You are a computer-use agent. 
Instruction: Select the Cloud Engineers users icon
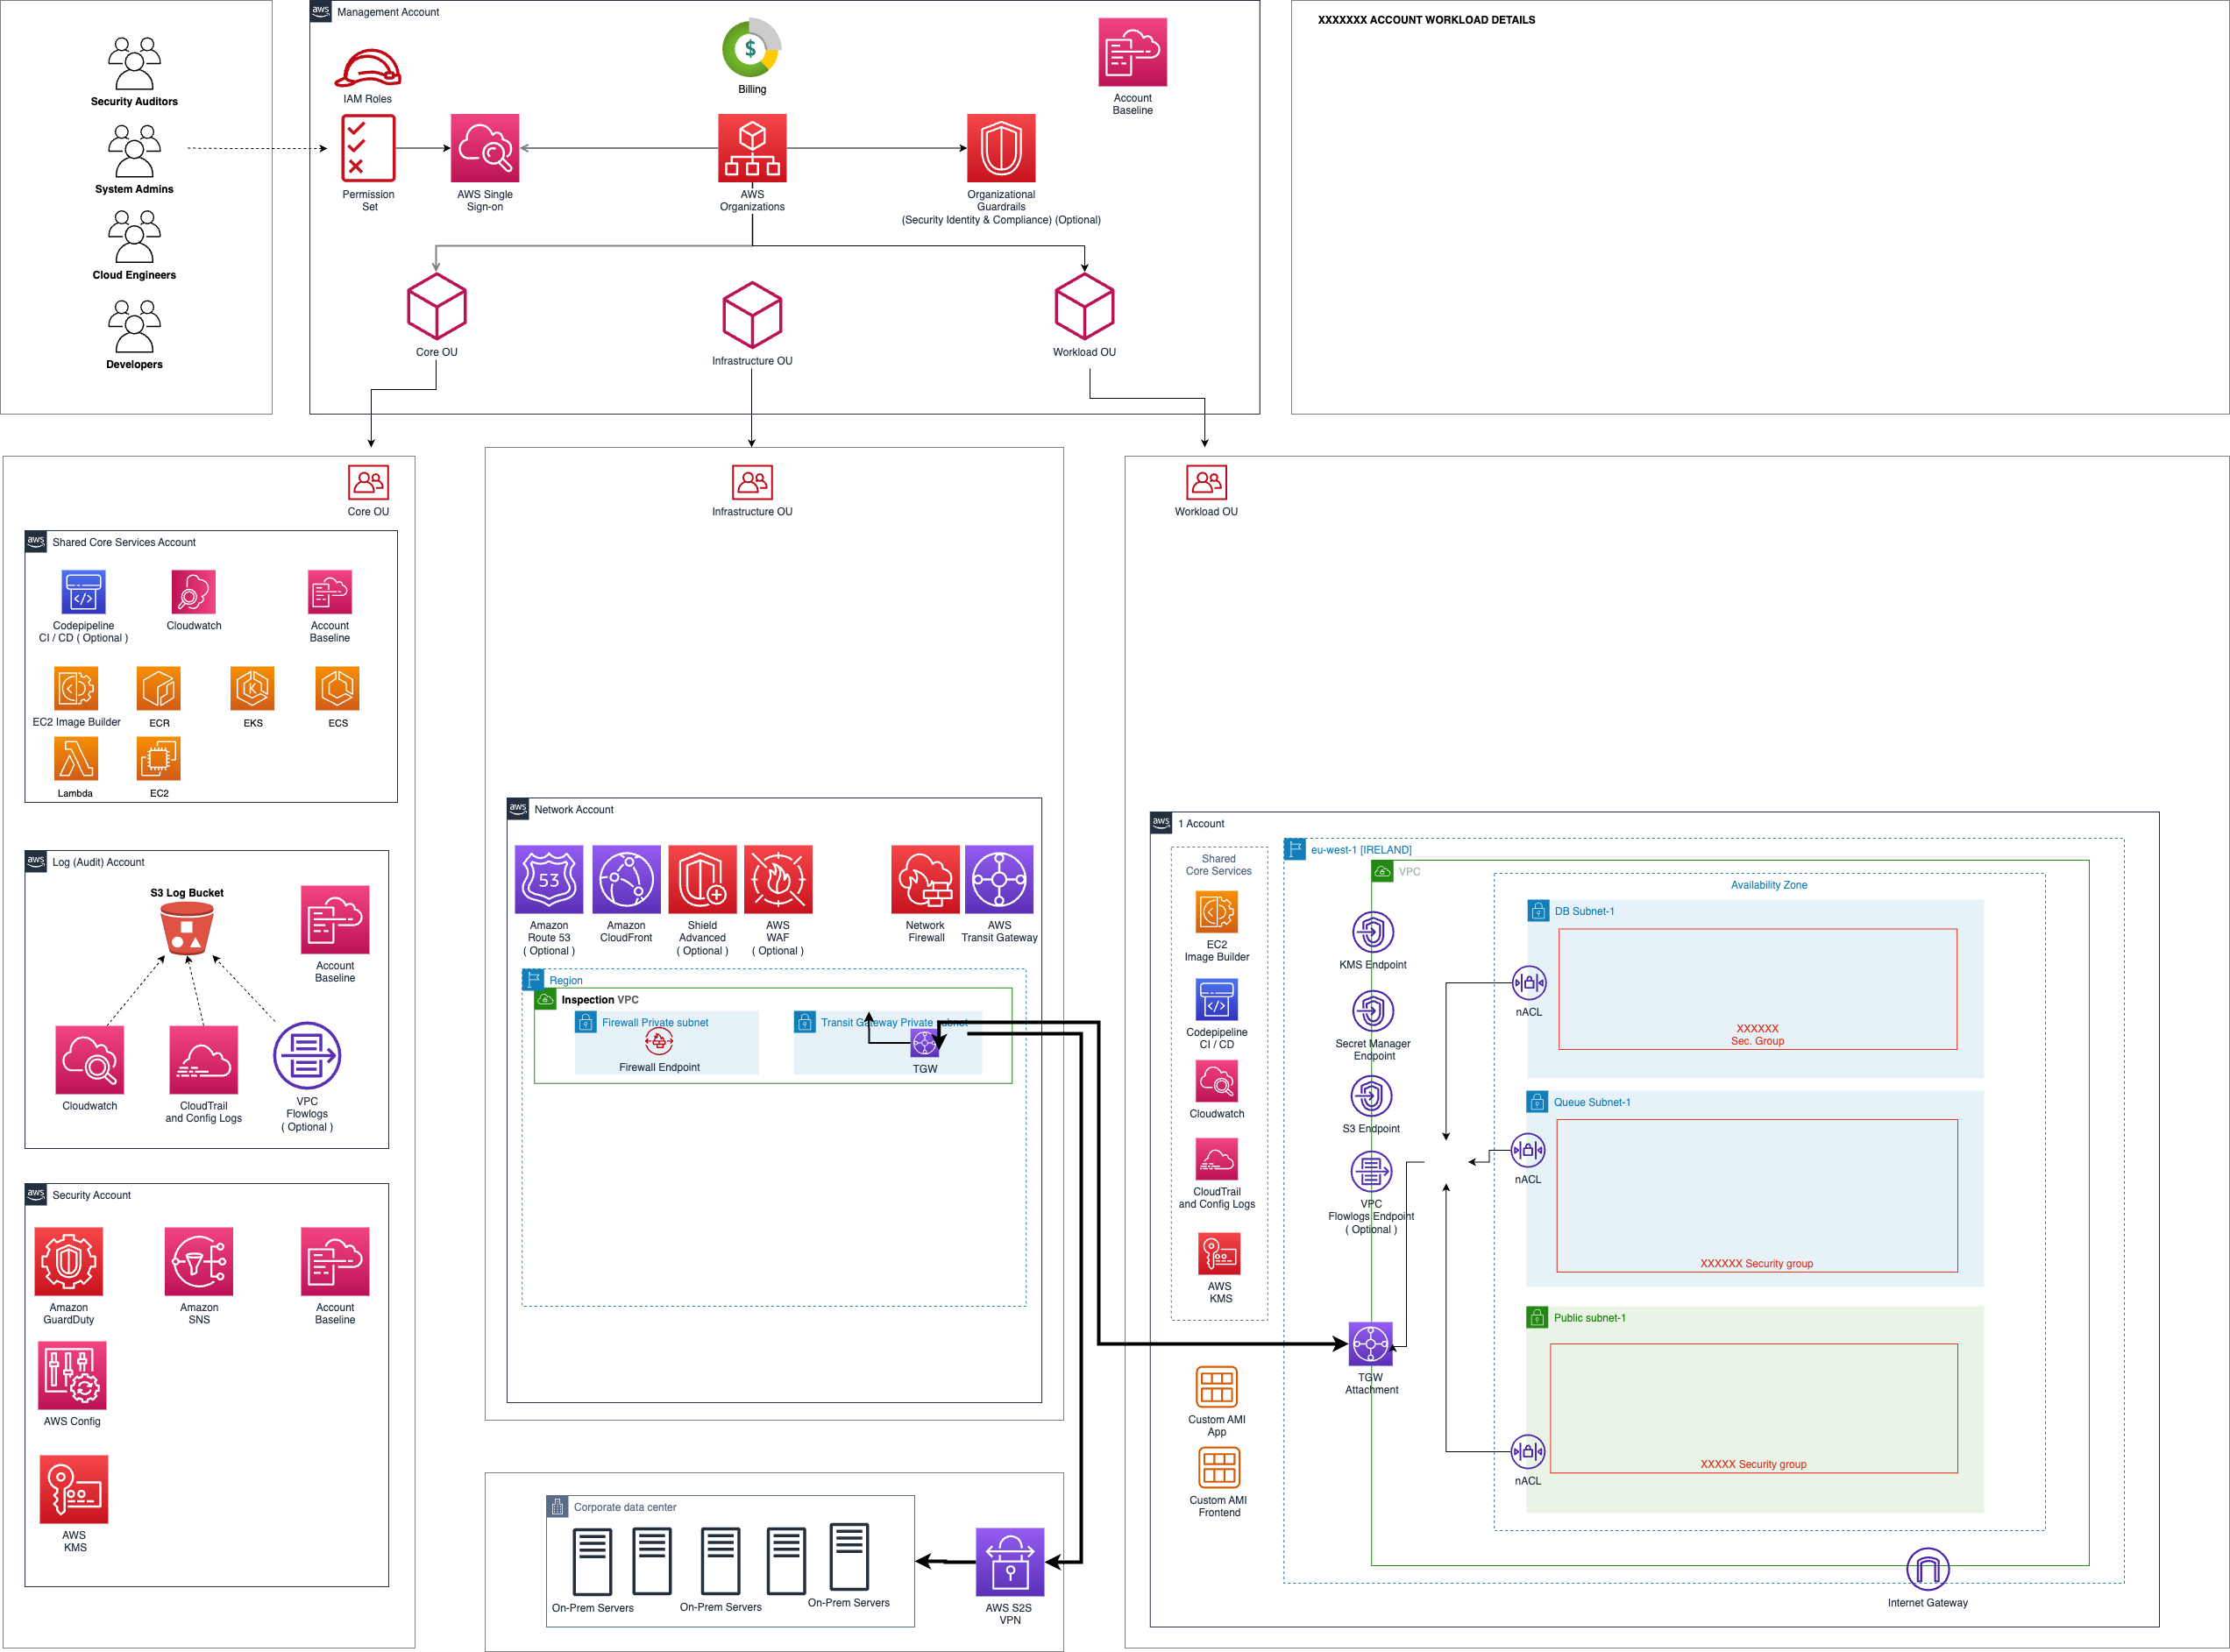coord(134,237)
